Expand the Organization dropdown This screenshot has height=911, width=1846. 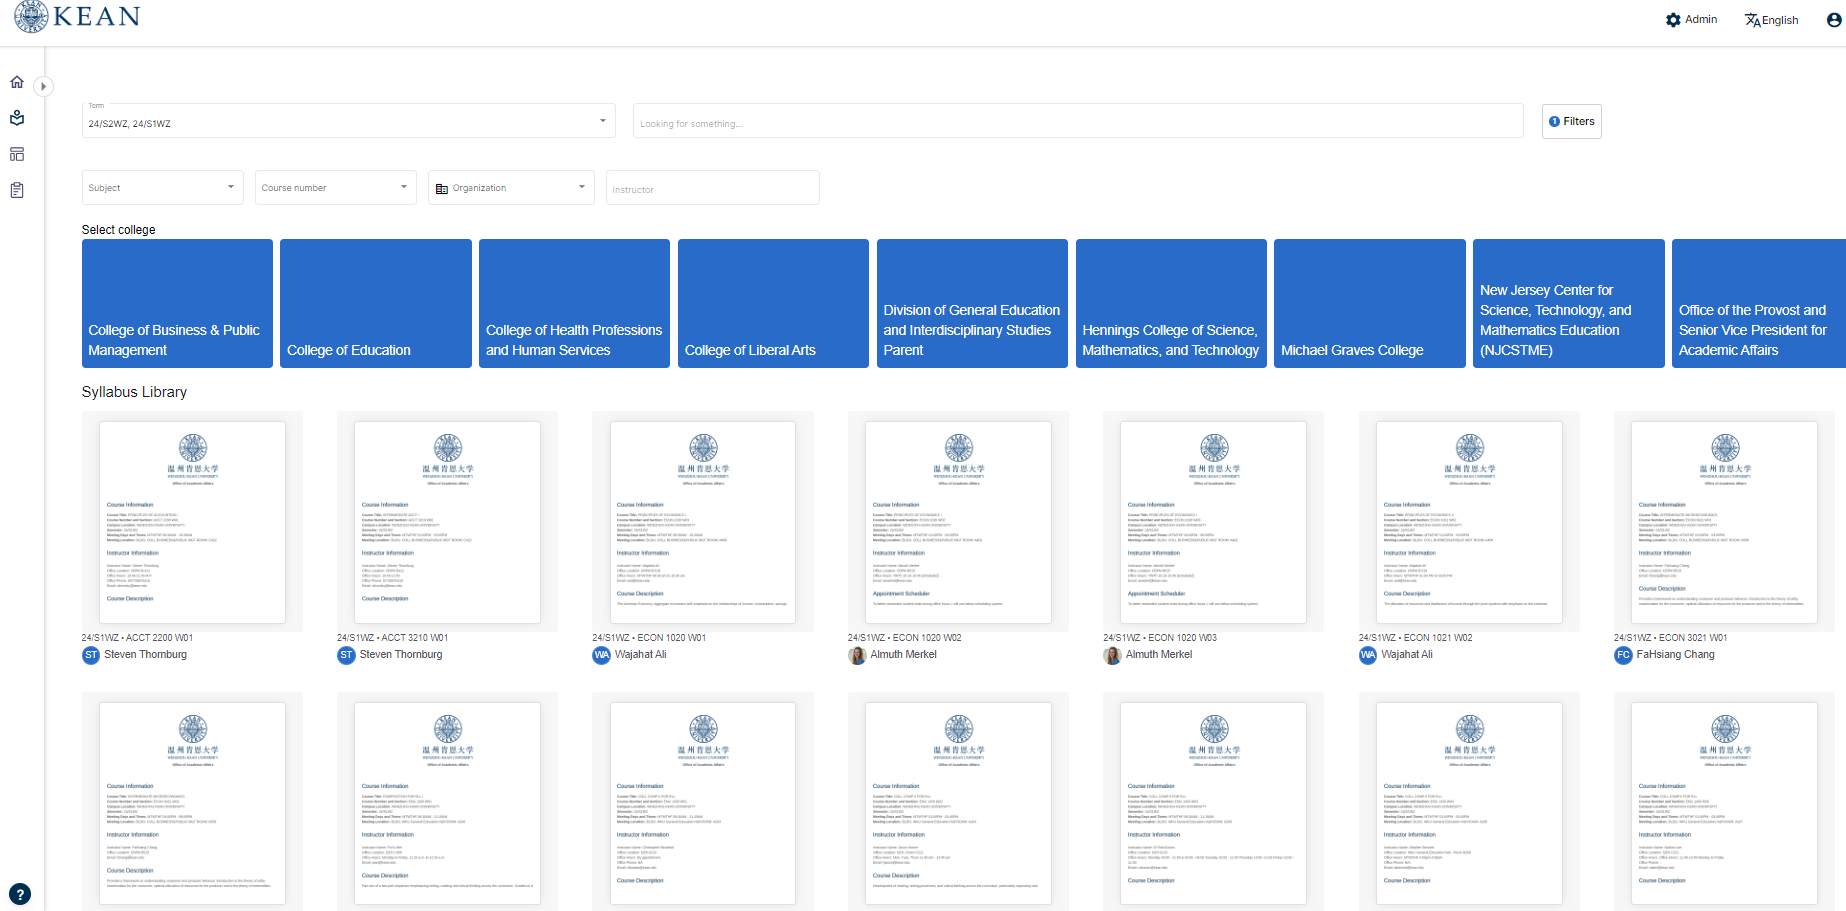click(x=511, y=188)
